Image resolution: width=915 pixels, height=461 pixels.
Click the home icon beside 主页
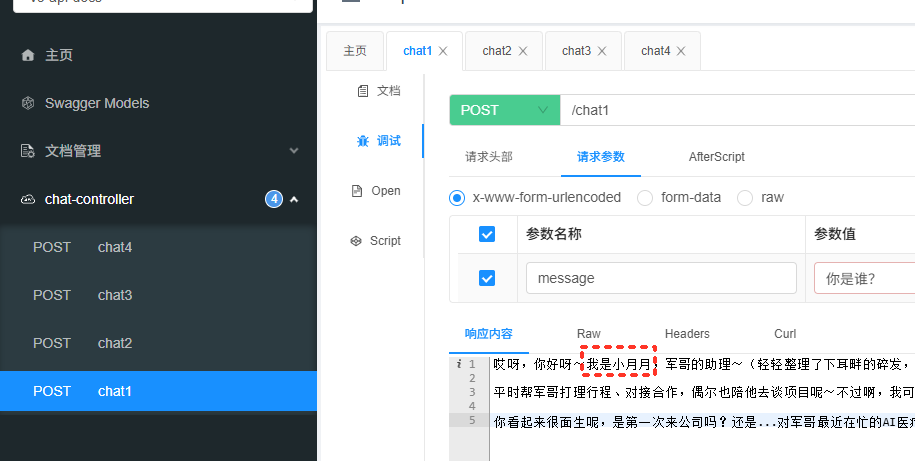[x=28, y=55]
